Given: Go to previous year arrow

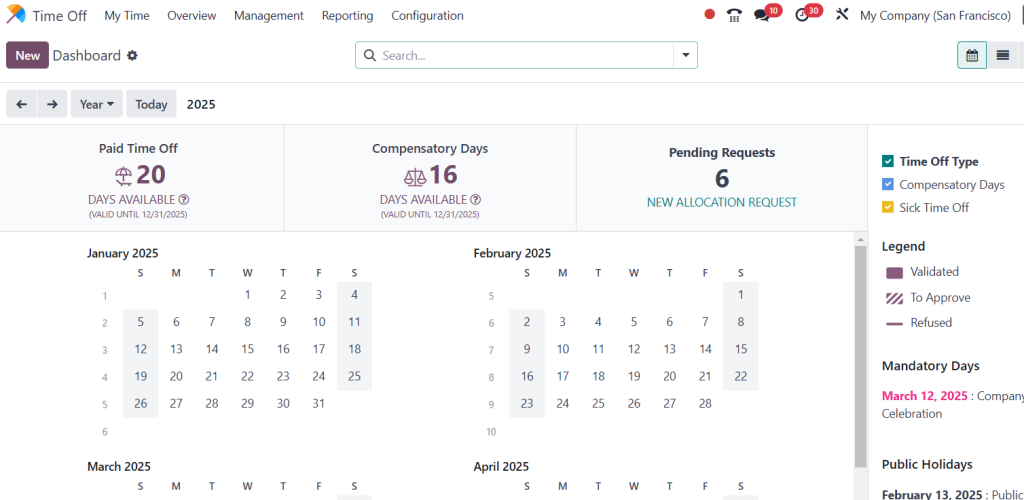Looking at the screenshot, I should (22, 104).
